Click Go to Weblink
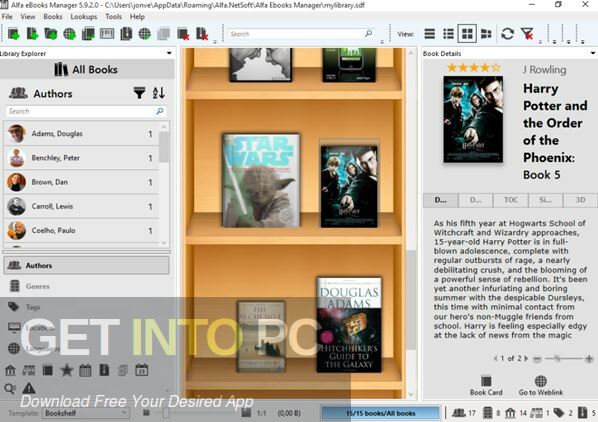Image resolution: width=598 pixels, height=422 pixels. pos(541,385)
